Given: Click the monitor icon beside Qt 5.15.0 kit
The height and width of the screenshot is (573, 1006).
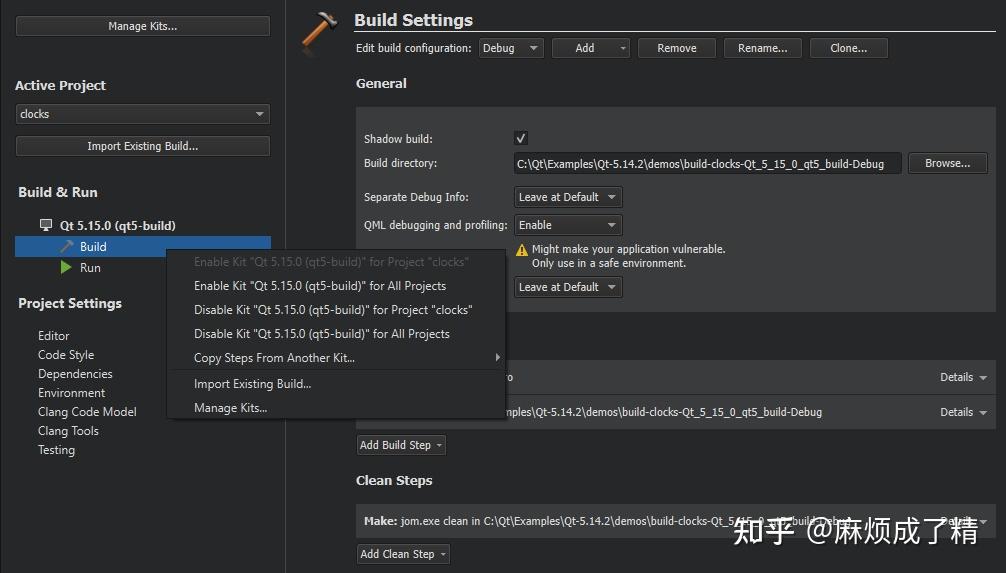Looking at the screenshot, I should (46, 225).
